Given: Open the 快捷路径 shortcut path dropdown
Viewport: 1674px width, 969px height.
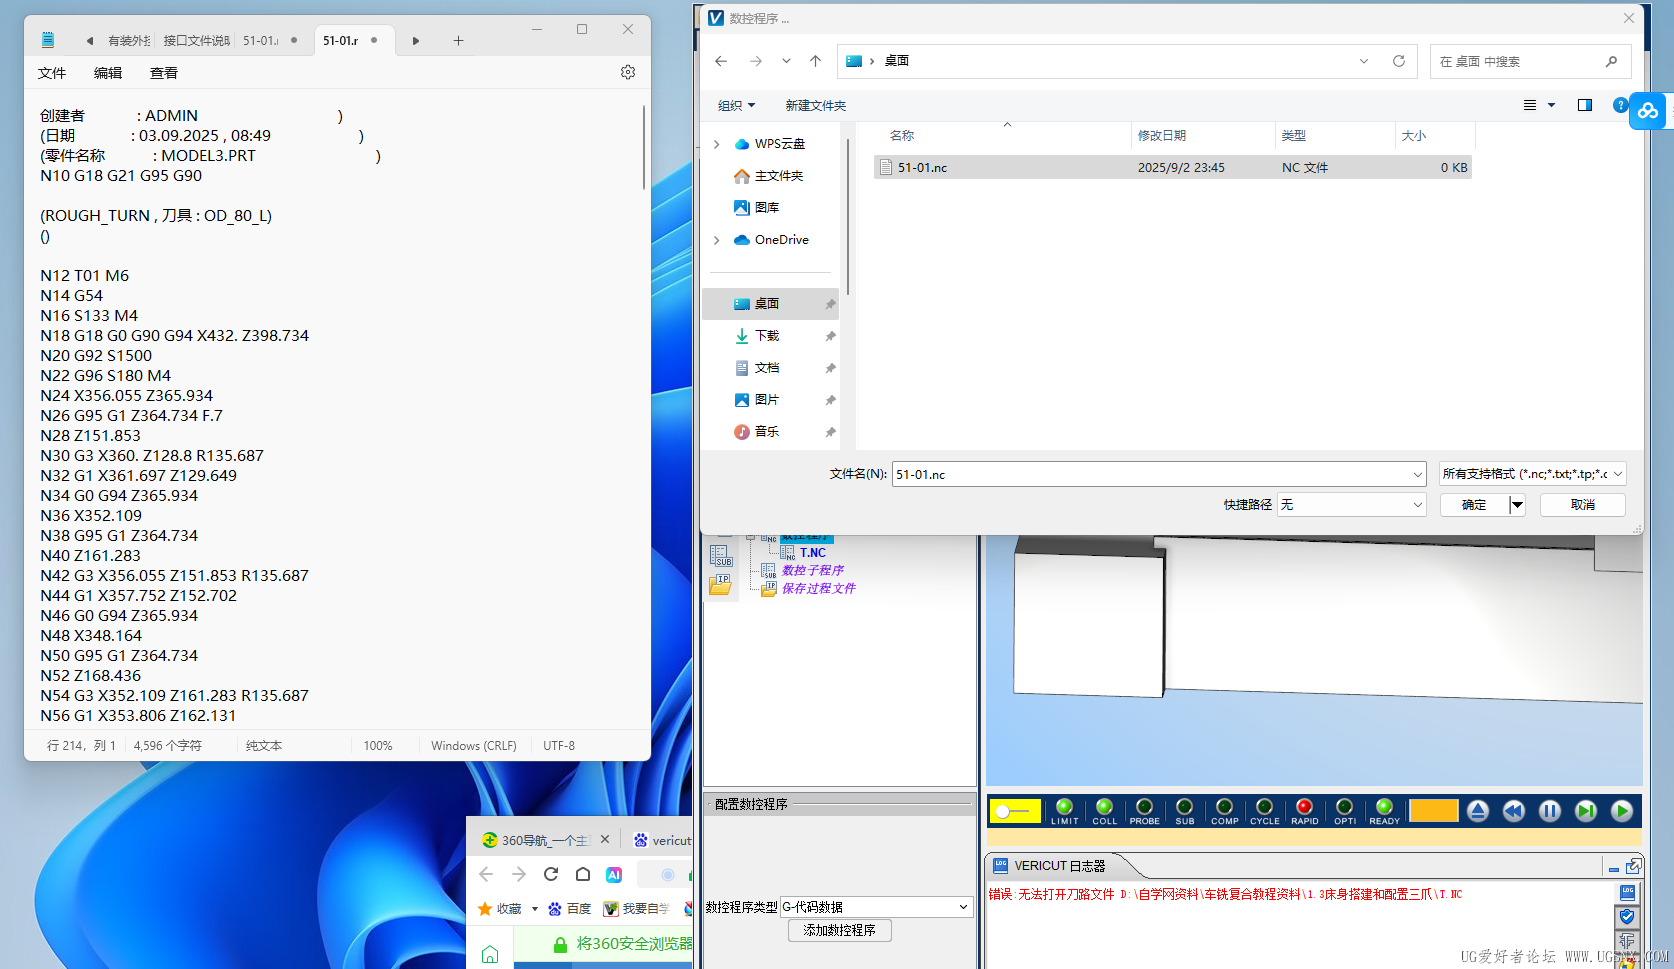Looking at the screenshot, I should coord(1351,505).
